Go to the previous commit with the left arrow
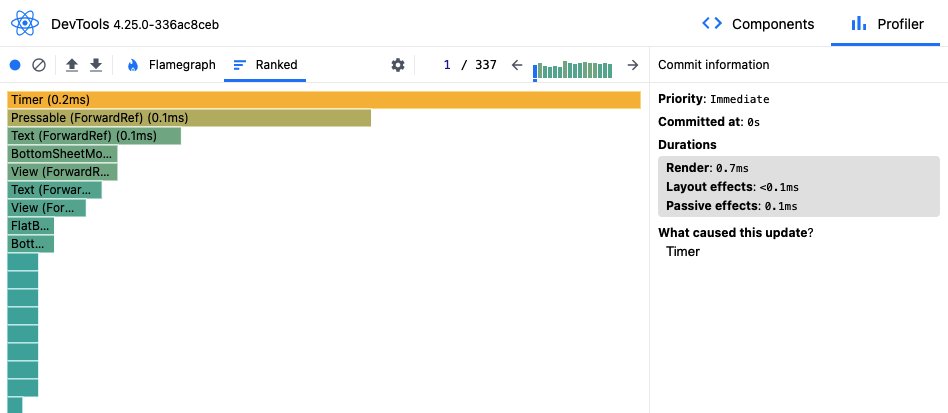 (x=516, y=65)
